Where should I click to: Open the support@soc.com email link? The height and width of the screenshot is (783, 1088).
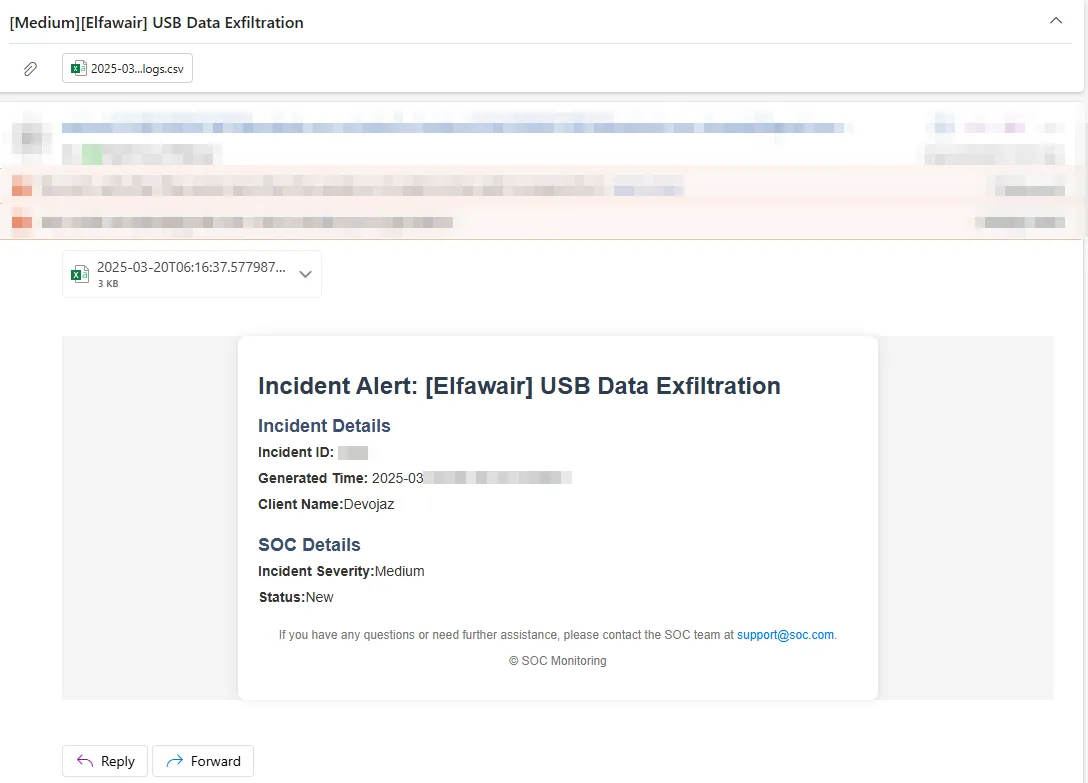[785, 634]
